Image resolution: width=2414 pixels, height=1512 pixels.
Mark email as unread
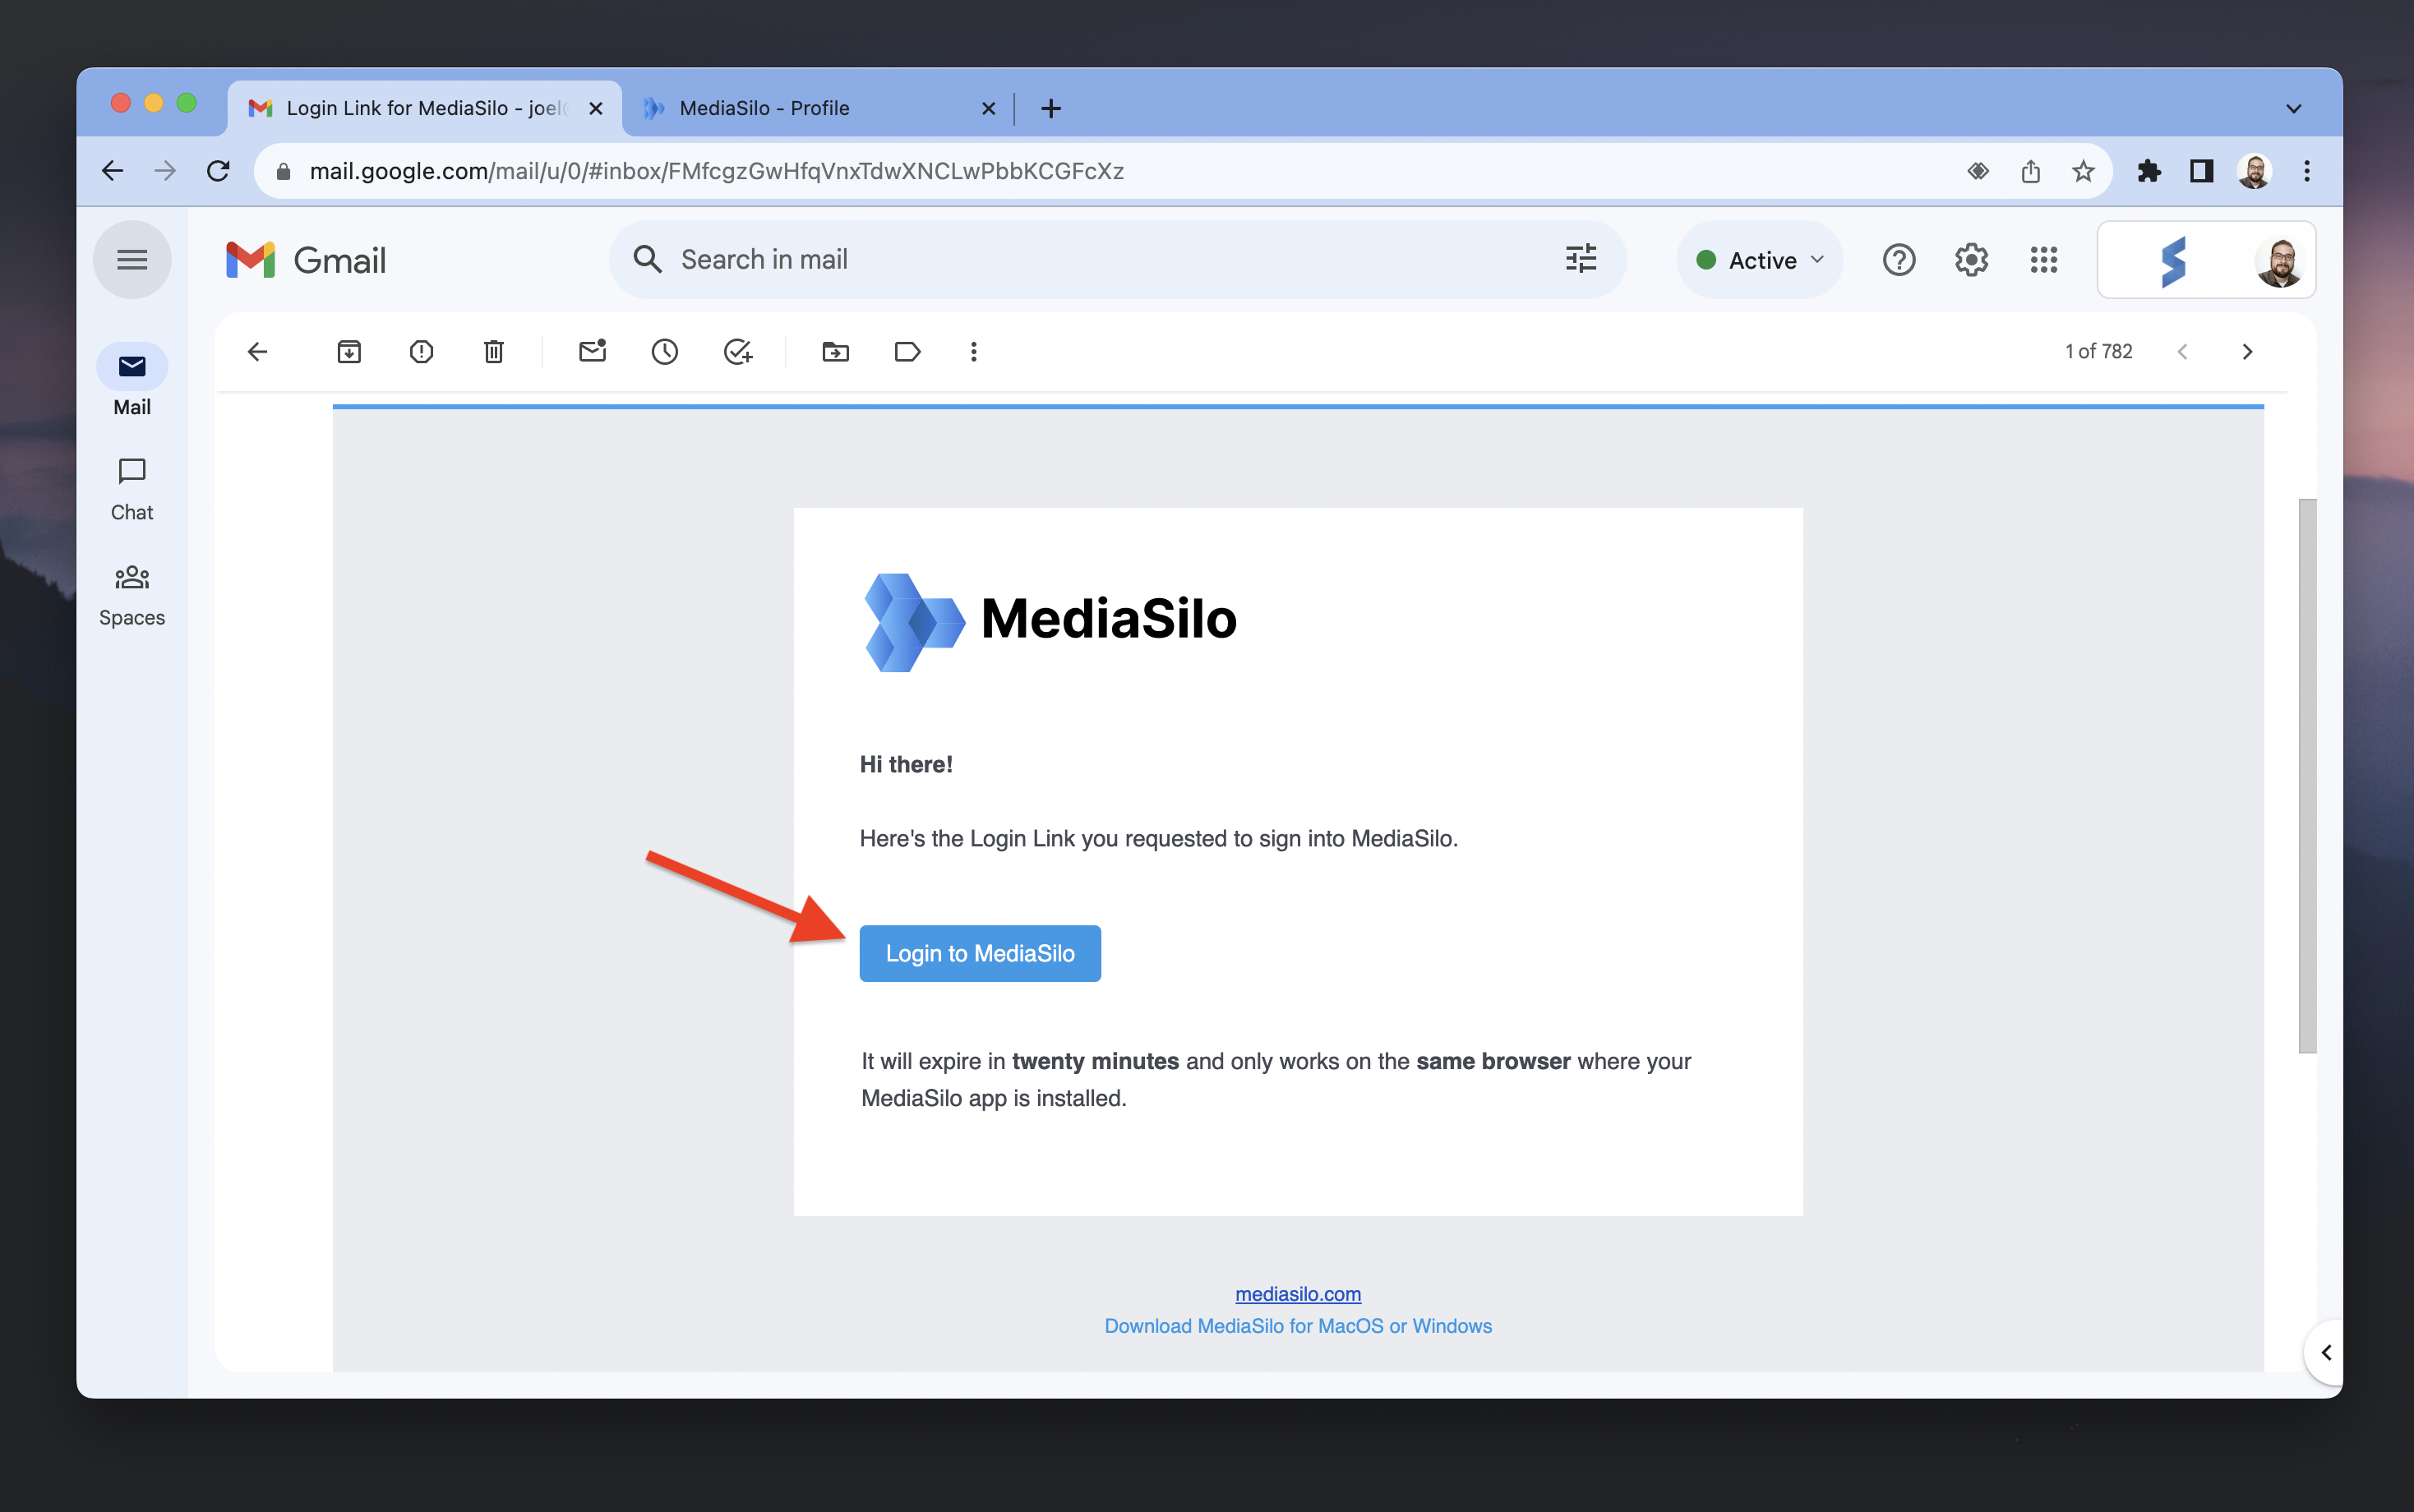593,351
